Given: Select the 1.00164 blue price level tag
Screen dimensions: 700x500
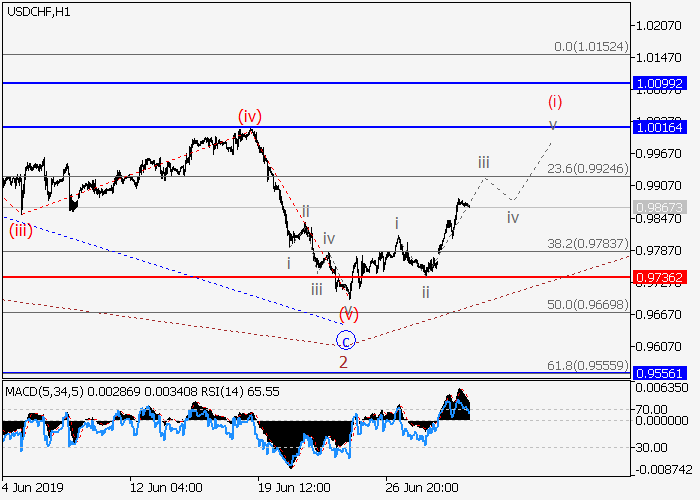Looking at the screenshot, I should pos(662,127).
